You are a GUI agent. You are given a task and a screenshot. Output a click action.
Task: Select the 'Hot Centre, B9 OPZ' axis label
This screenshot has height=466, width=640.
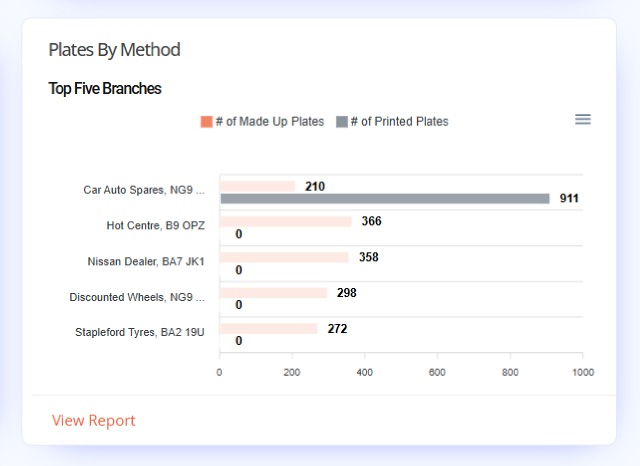pyautogui.click(x=156, y=226)
